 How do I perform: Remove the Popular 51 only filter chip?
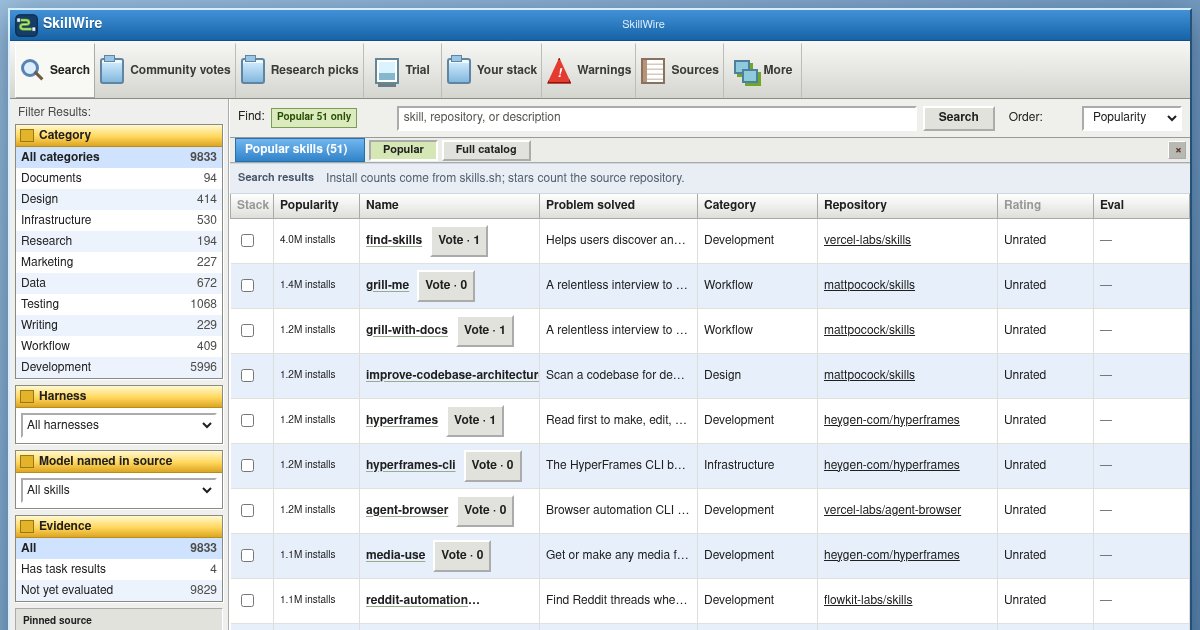point(314,117)
